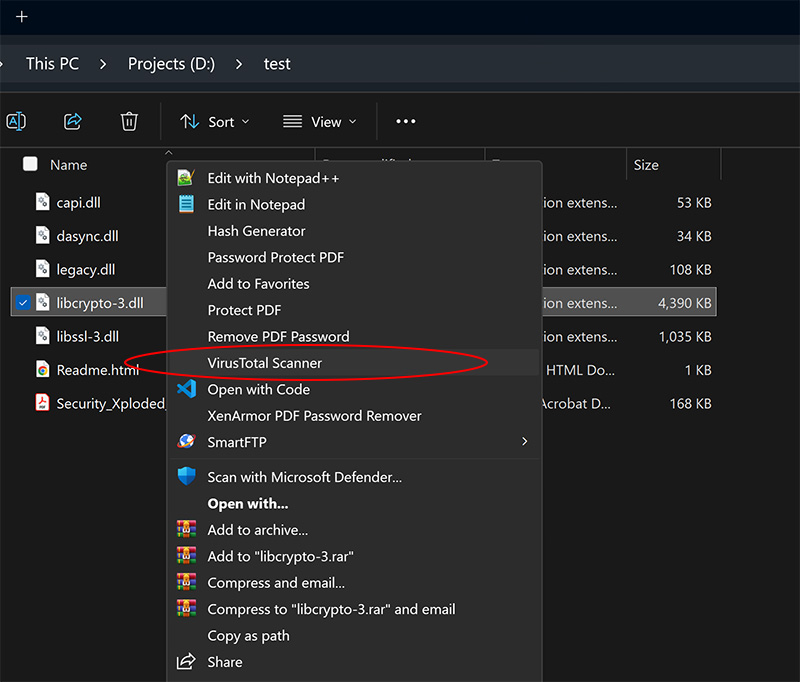Screen dimensions: 800x682
Task: Uncheck the libcrypto-3.dll selection checkbox
Action: [x=24, y=301]
